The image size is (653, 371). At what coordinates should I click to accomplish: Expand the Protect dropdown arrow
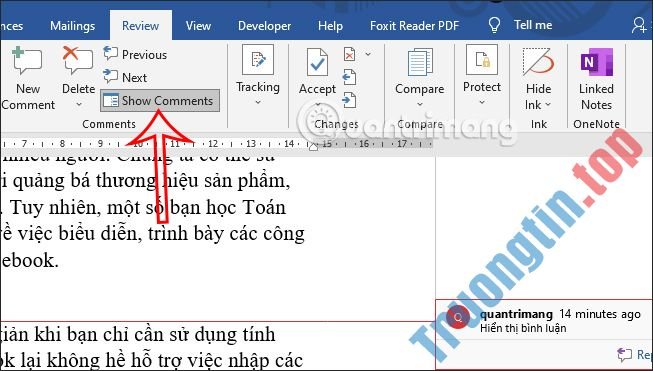pos(482,102)
